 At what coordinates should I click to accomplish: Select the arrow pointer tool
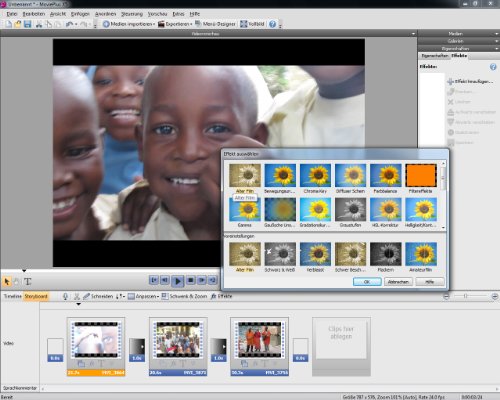coord(6,282)
